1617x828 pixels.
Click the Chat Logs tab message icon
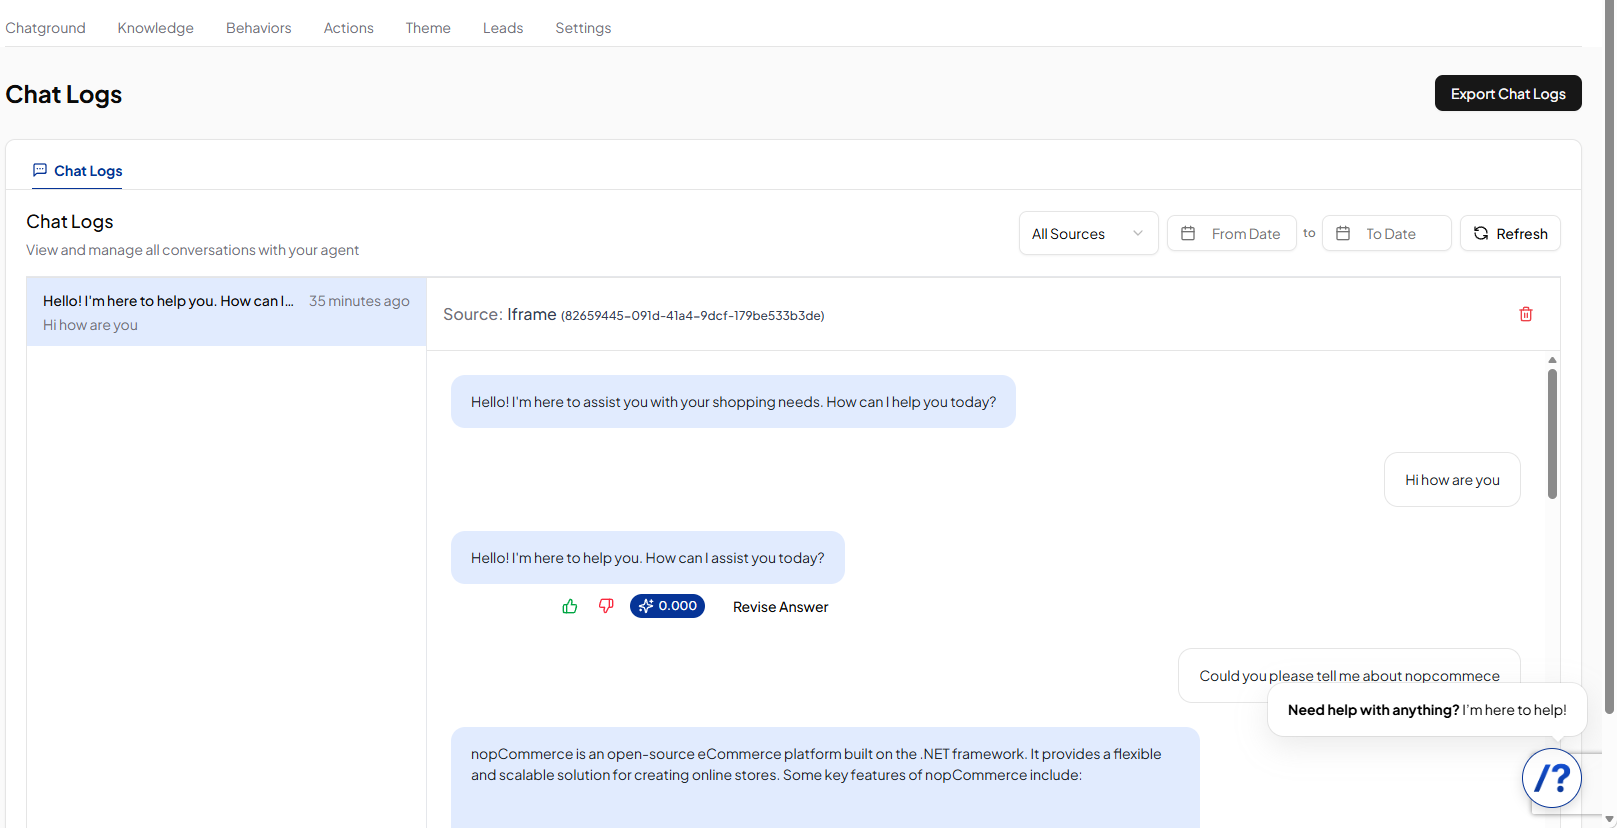(40, 170)
